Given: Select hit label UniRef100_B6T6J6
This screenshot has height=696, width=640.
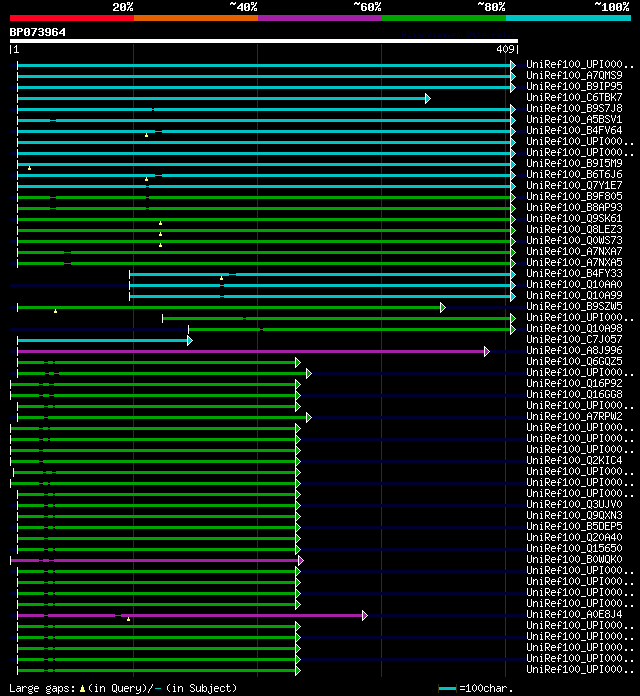Looking at the screenshot, I should coord(574,174).
